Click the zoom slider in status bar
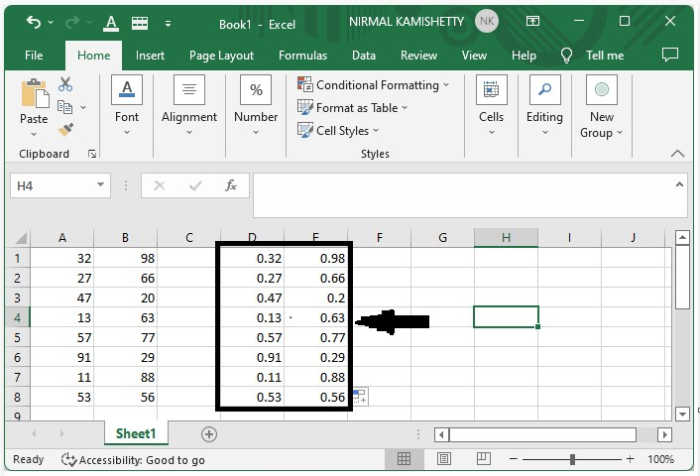The width and height of the screenshot is (700, 476). [x=573, y=459]
